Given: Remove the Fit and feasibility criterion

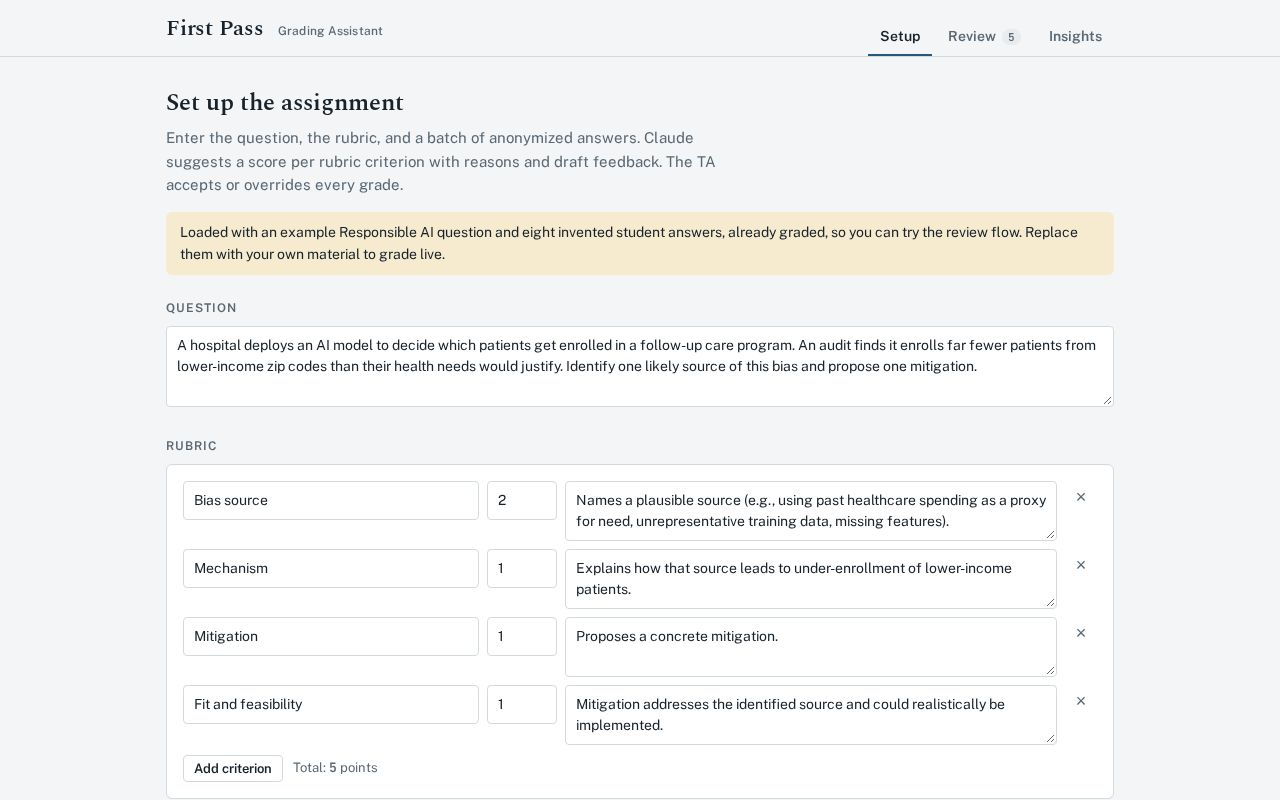Looking at the screenshot, I should (x=1081, y=701).
